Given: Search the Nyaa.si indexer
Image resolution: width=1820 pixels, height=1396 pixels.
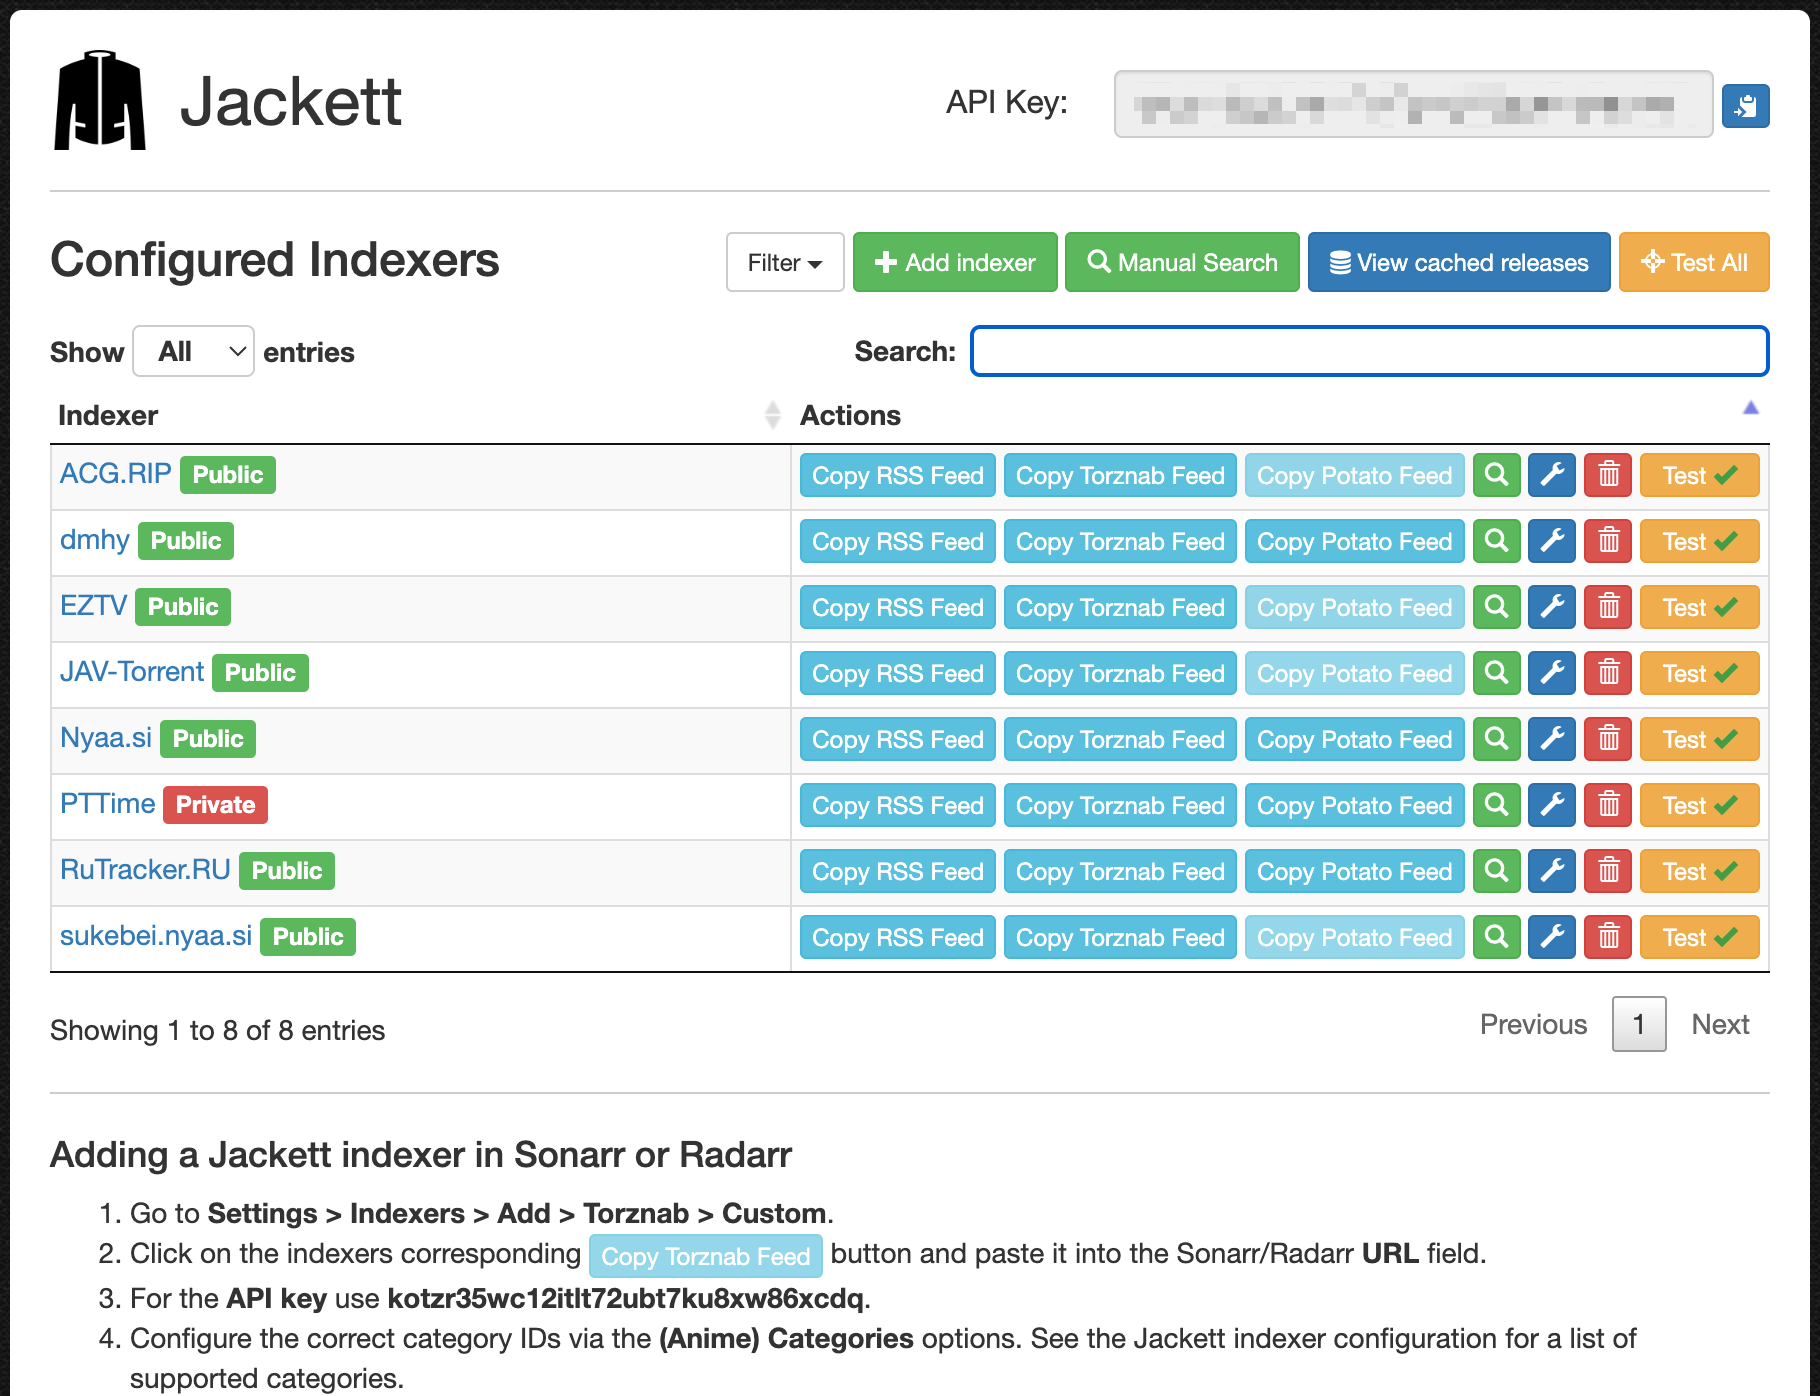Looking at the screenshot, I should 1496,739.
